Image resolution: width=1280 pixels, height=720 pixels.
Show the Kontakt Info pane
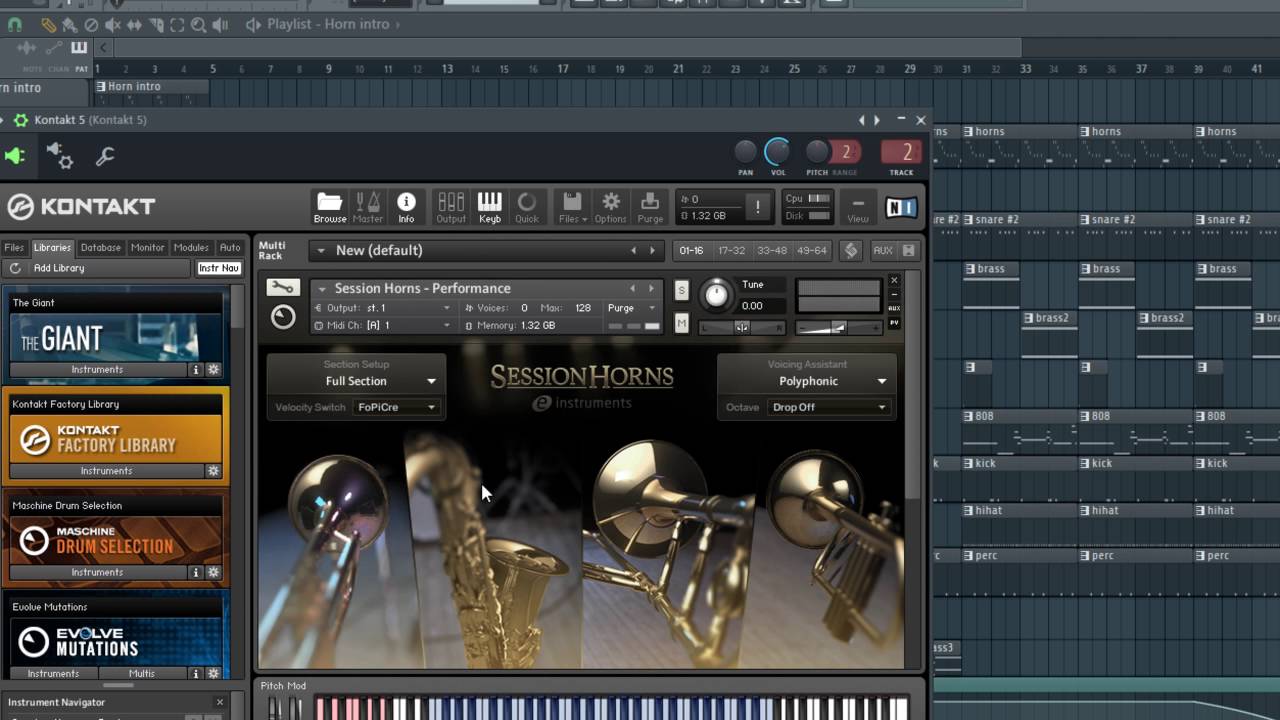(x=406, y=207)
